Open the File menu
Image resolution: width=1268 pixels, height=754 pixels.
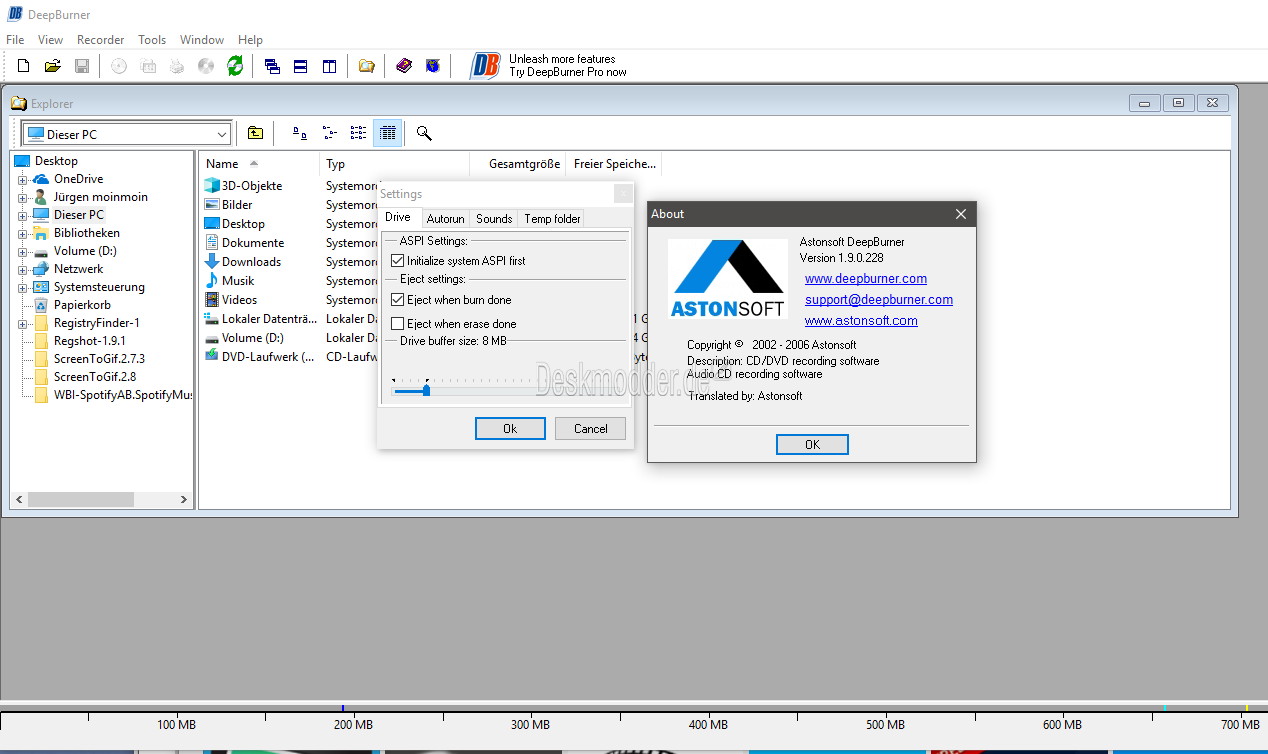15,40
